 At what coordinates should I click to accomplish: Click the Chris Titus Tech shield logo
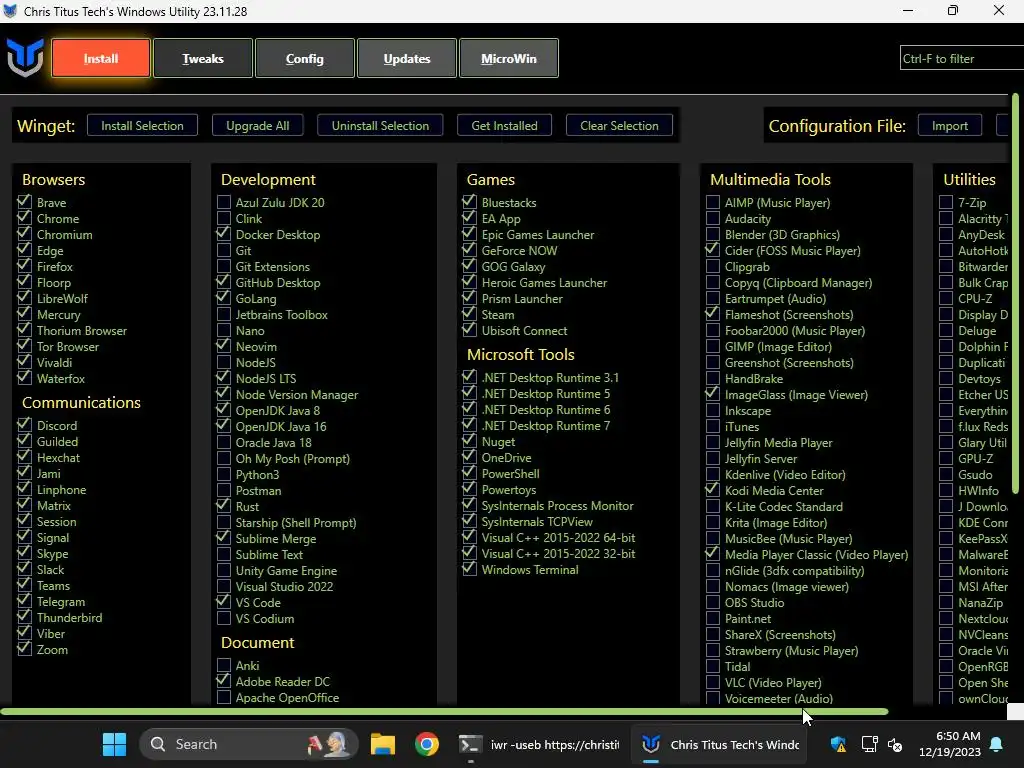[x=25, y=57]
